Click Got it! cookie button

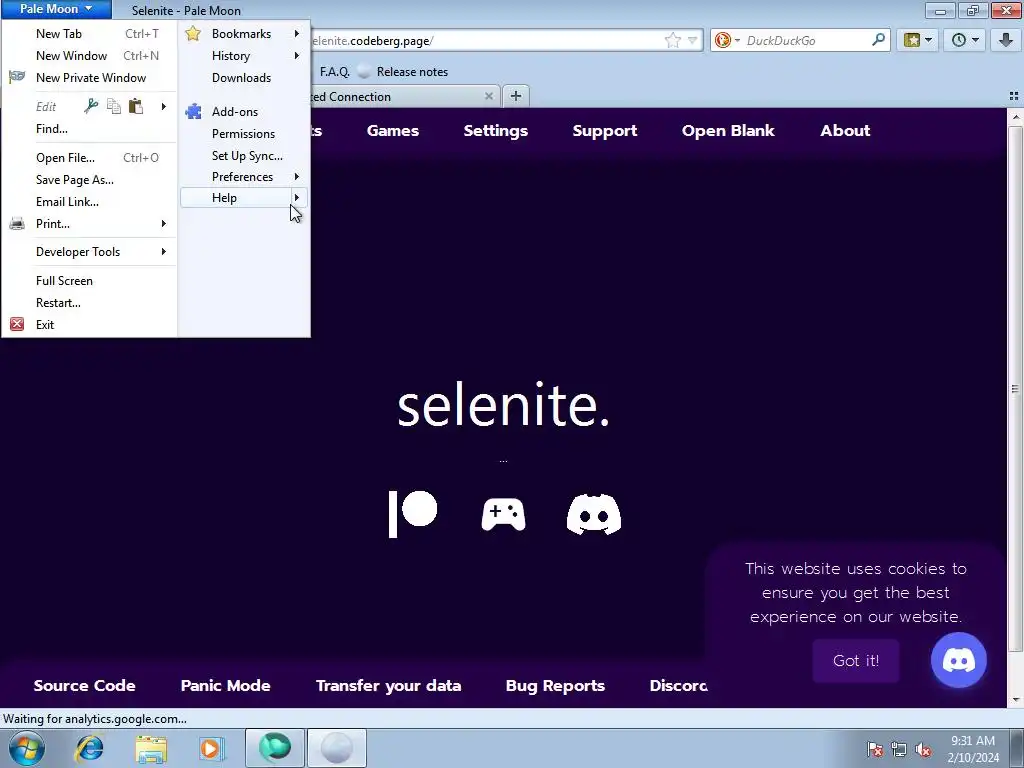pos(856,660)
